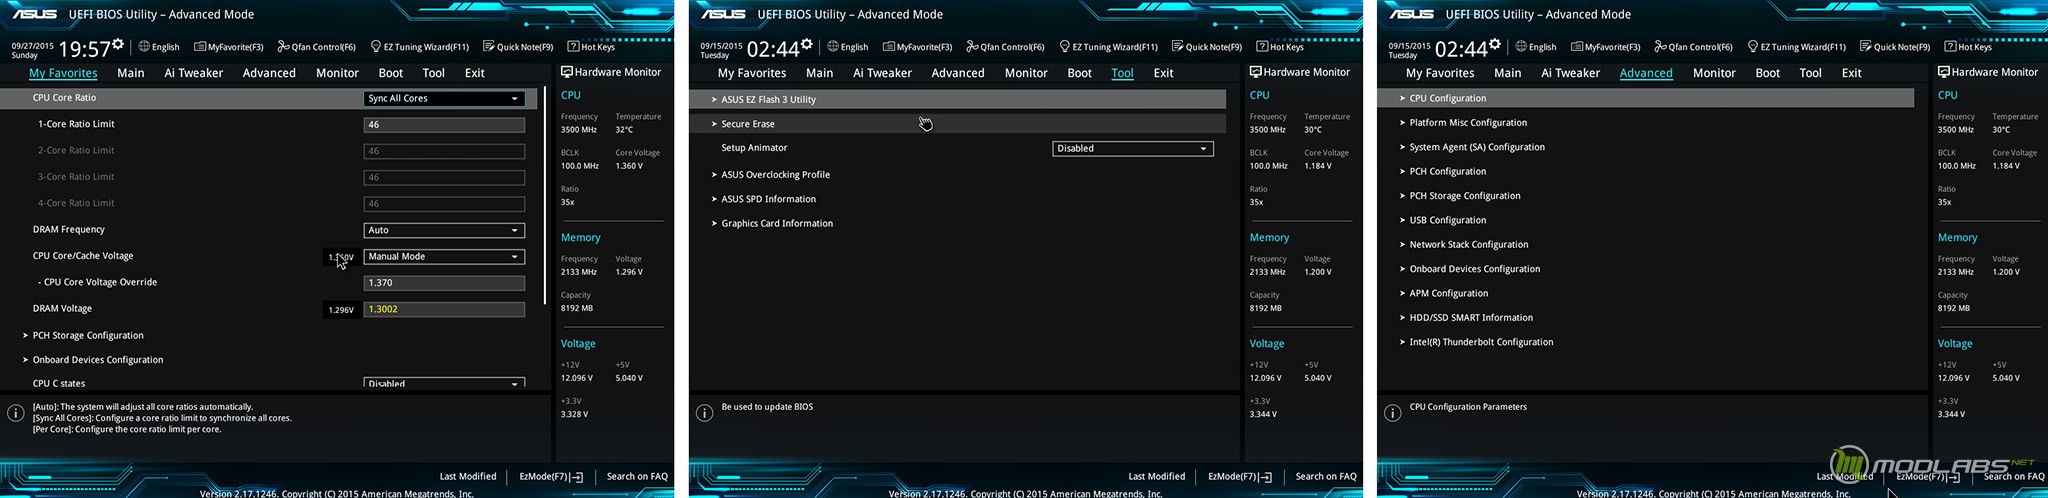Select the Main tab on the Advanced screen
The height and width of the screenshot is (498, 2048).
click(x=1507, y=73)
